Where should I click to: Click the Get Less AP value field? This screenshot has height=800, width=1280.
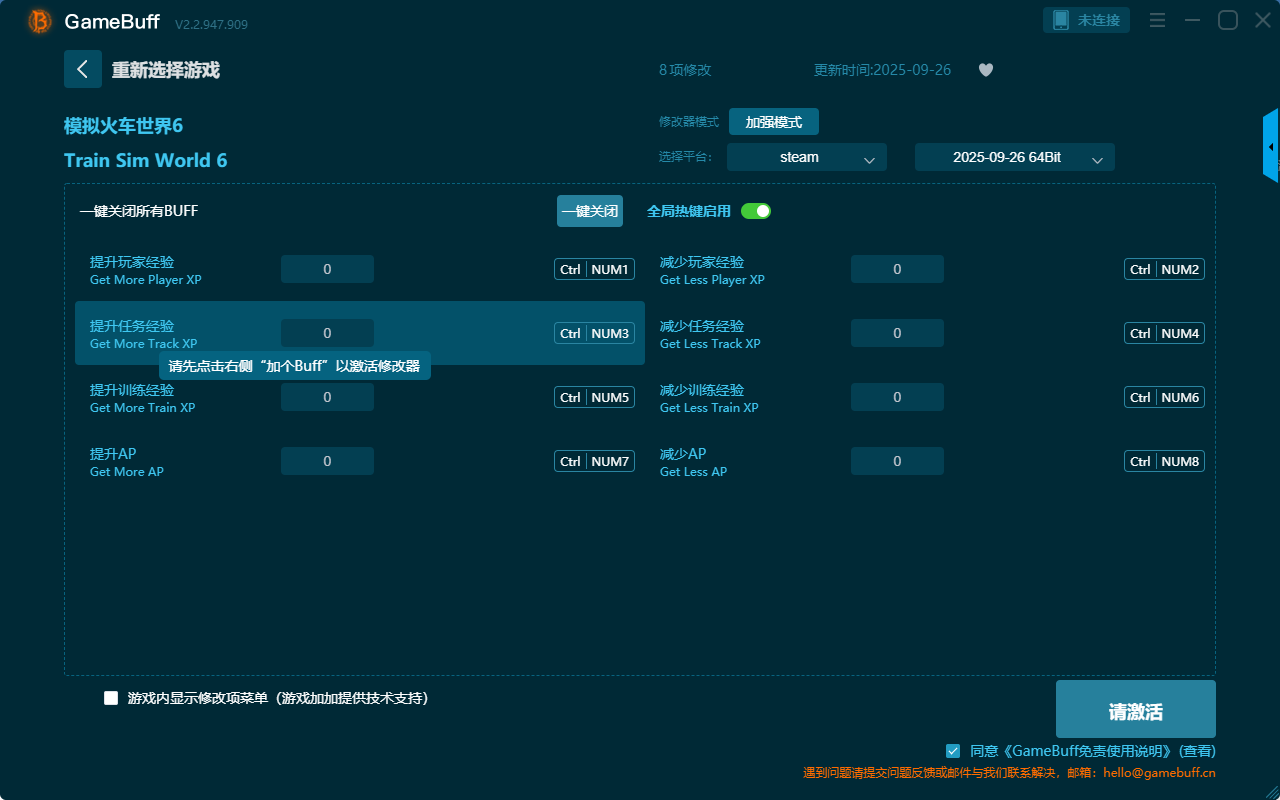897,461
